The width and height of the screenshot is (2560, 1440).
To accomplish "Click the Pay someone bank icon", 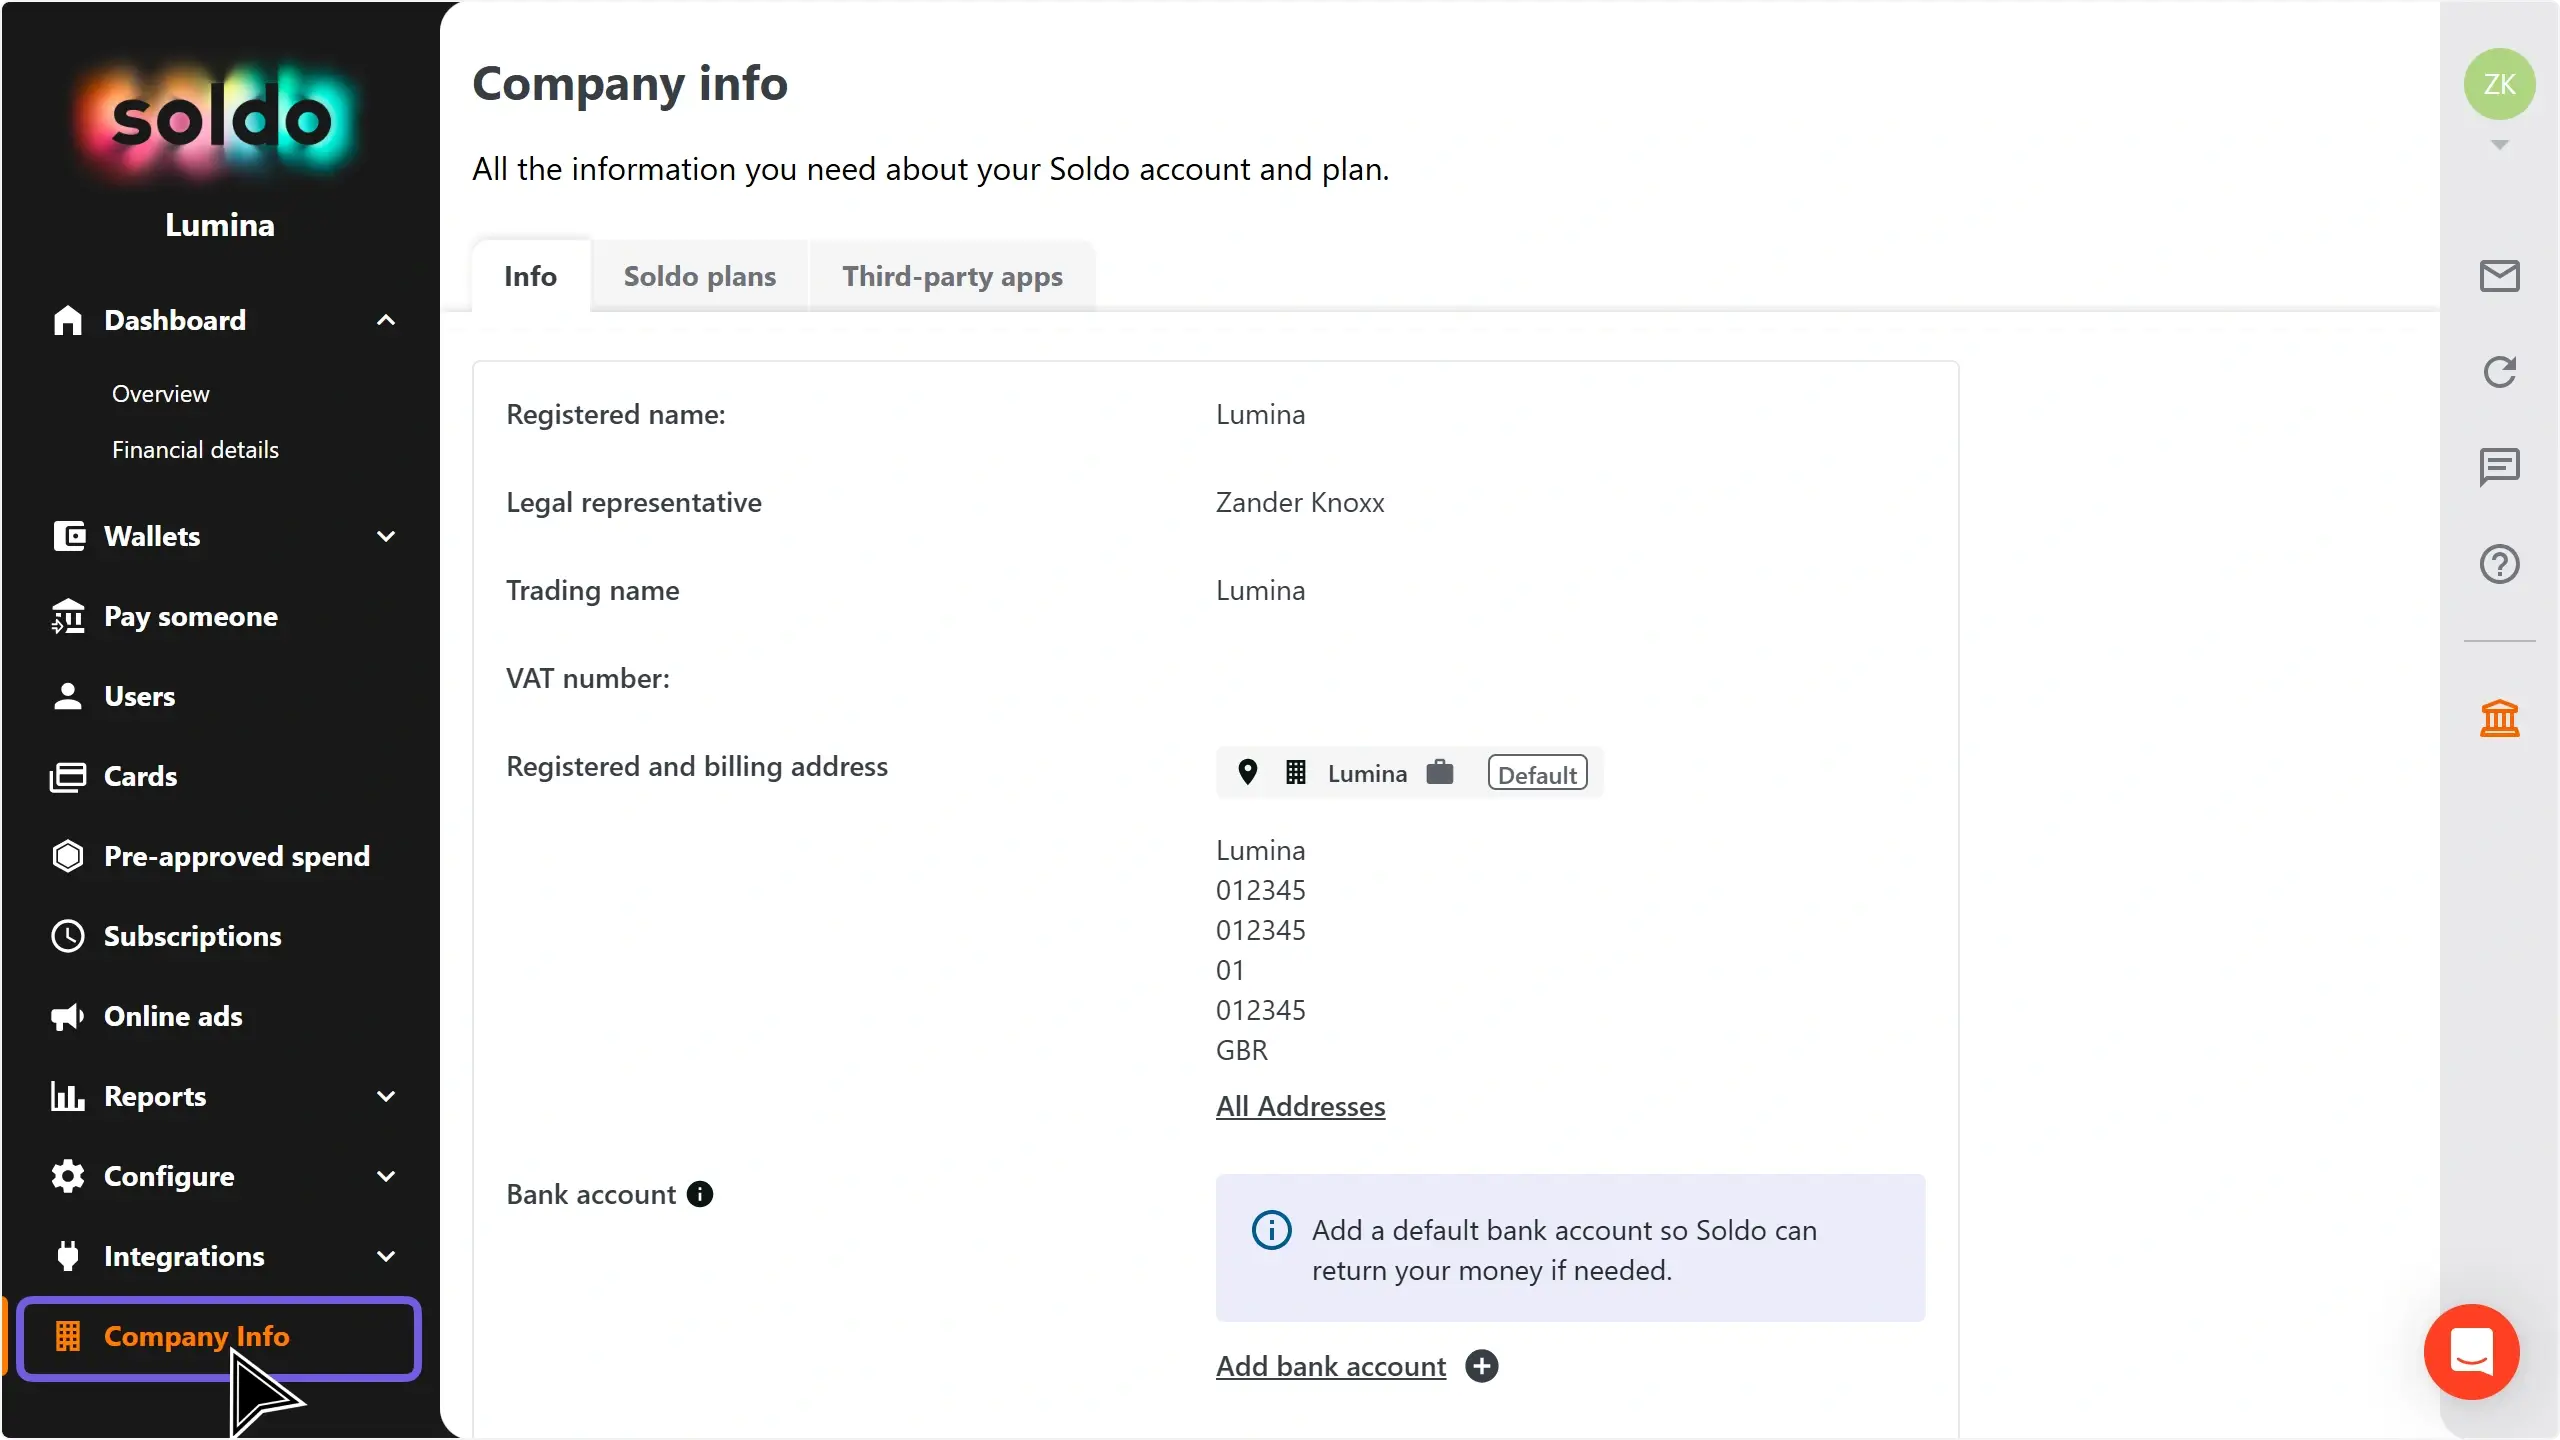I will pyautogui.click(x=68, y=616).
